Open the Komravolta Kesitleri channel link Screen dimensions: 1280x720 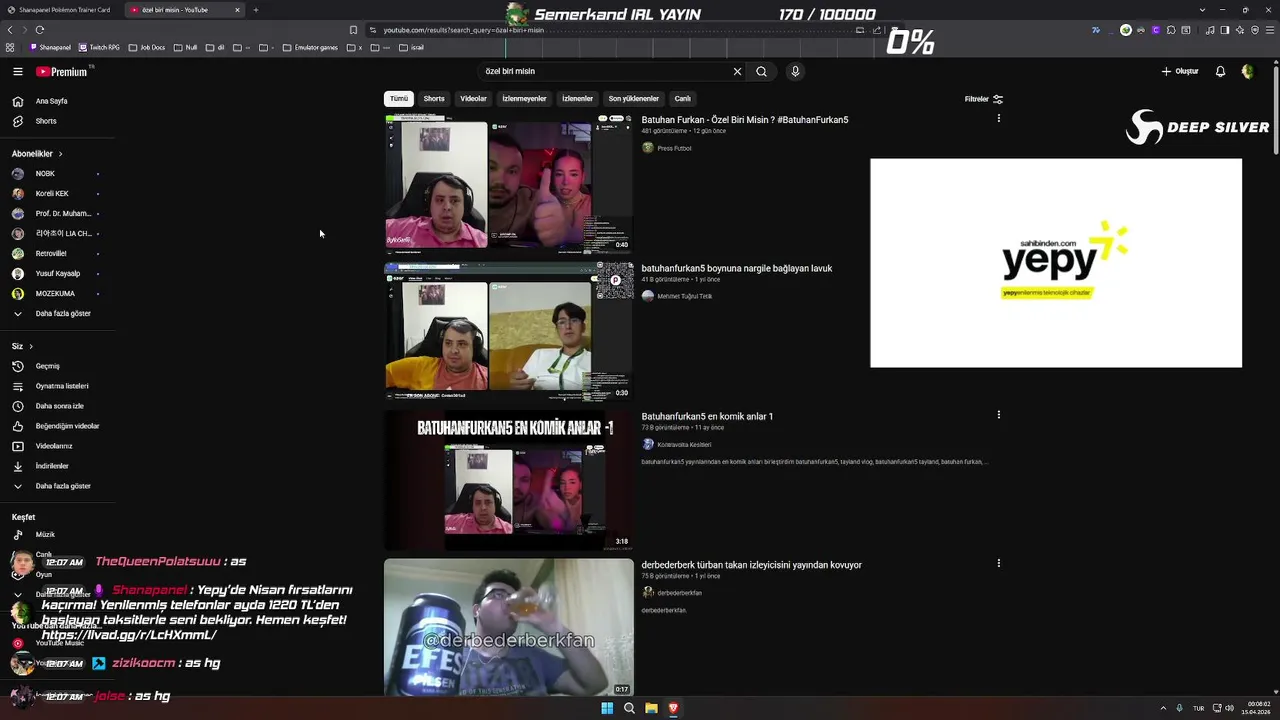click(684, 444)
